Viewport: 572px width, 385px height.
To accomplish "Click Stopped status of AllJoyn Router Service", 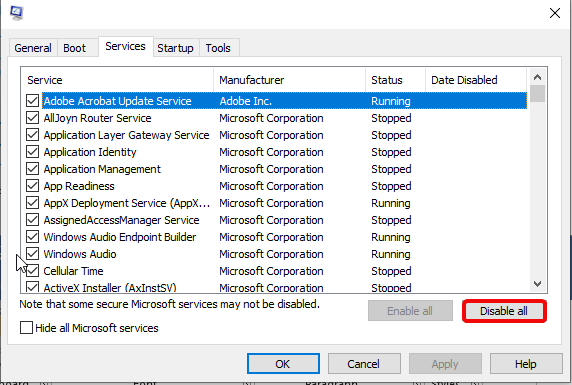I will 391,118.
